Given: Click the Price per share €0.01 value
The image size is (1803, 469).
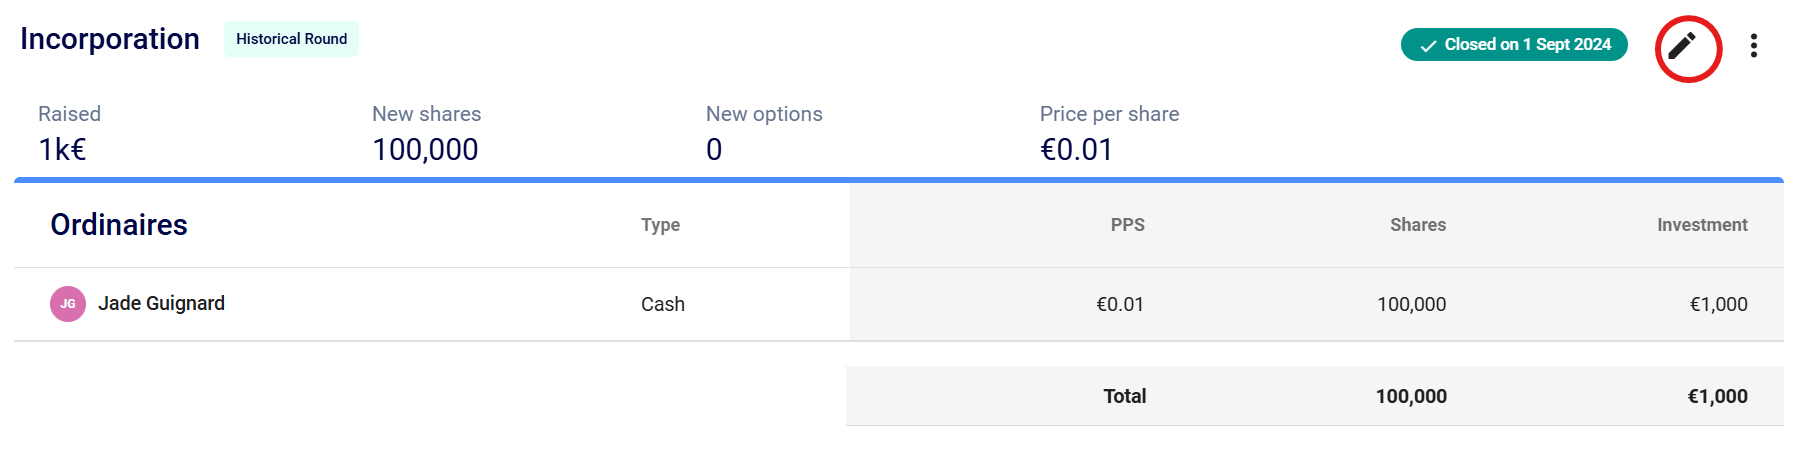Looking at the screenshot, I should tap(1076, 150).
